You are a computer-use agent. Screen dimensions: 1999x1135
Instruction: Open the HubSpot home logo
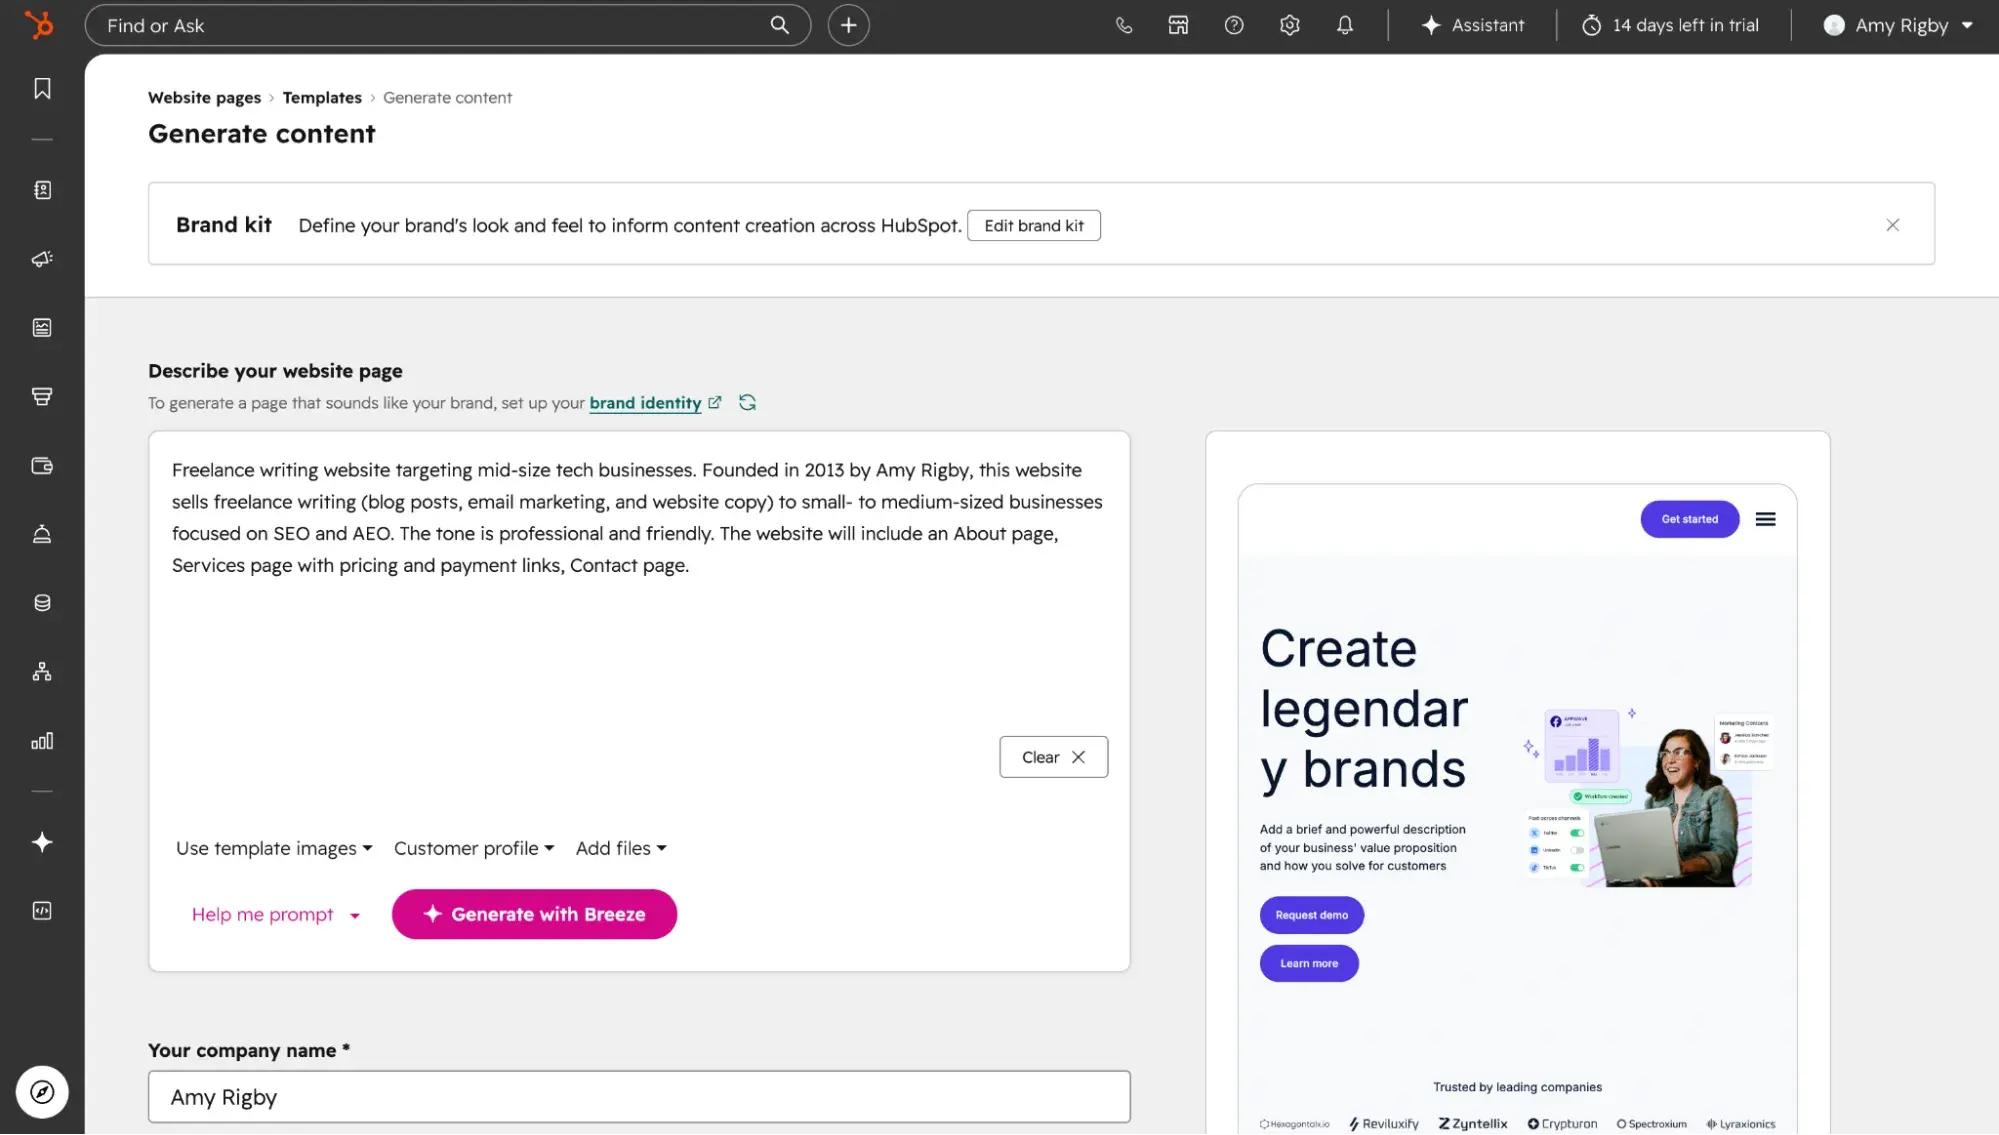pos(39,25)
